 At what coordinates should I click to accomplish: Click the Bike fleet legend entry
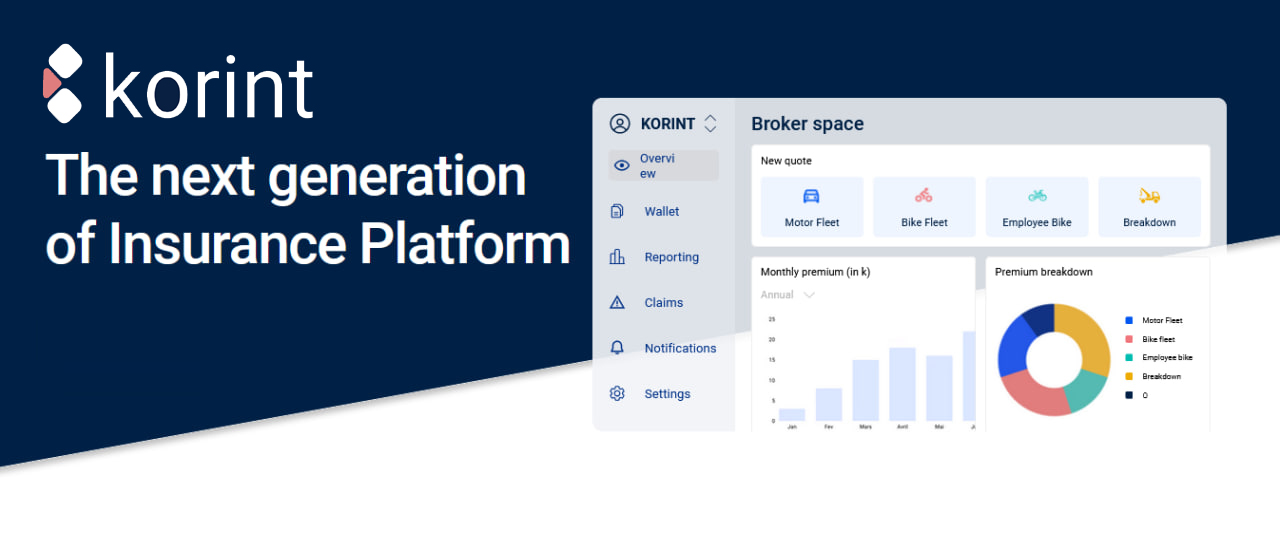(x=1160, y=340)
